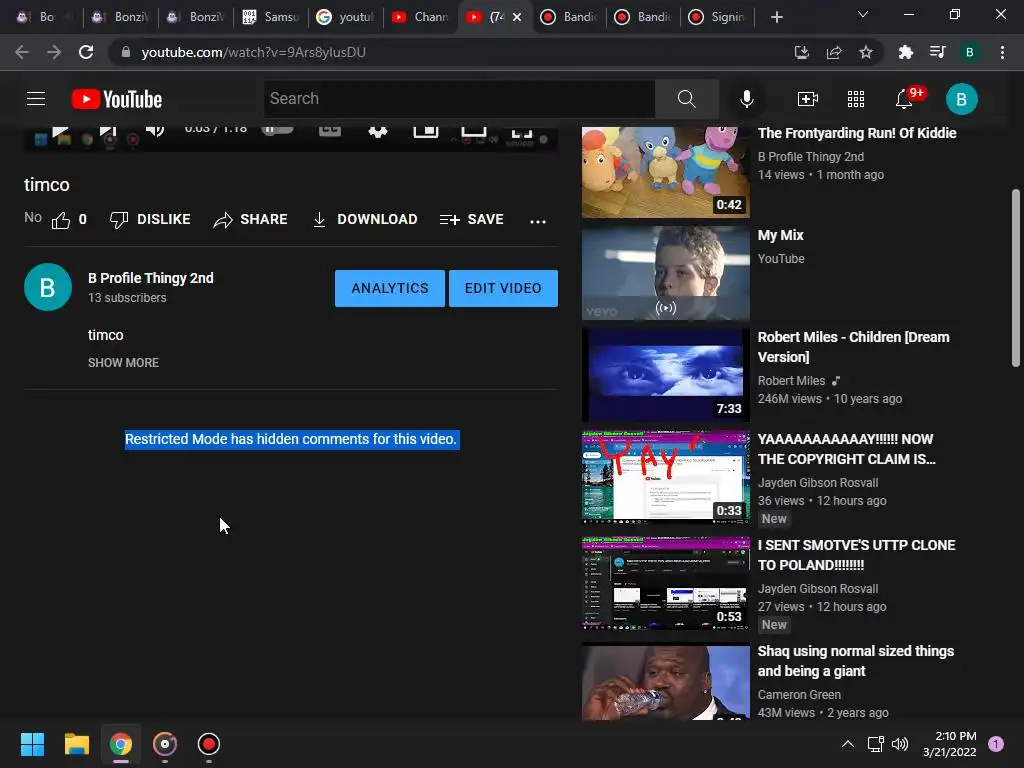Screen dimensions: 1024x768
Task: Go back in Chrome
Action: click(x=22, y=52)
